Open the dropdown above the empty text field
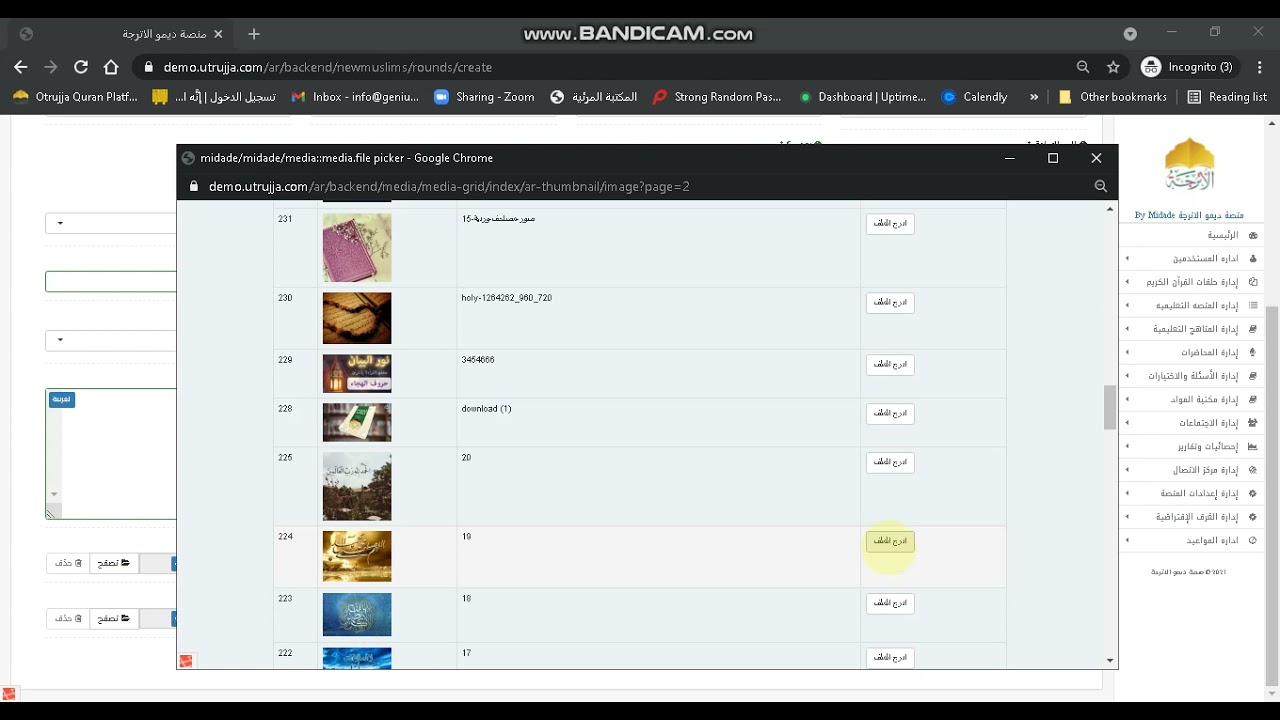The image size is (1280, 720). (x=110, y=223)
